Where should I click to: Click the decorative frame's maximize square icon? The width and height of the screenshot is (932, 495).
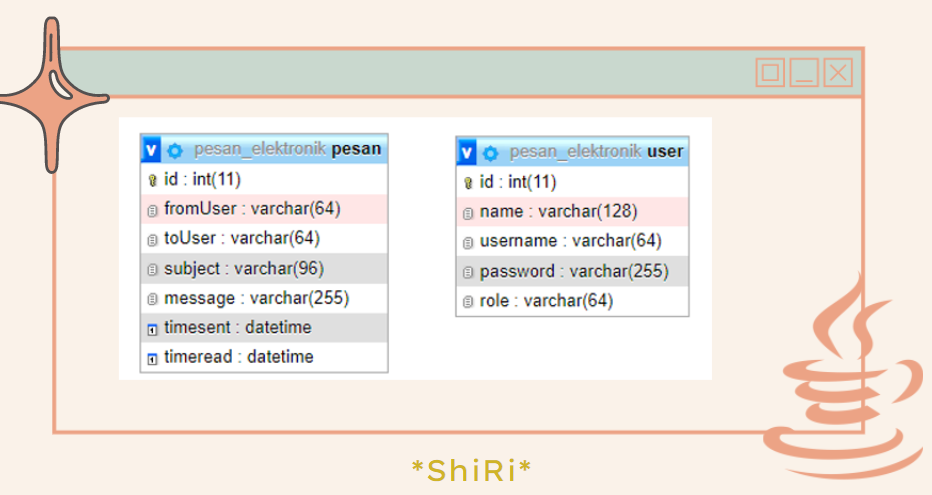pyautogui.click(x=770, y=72)
